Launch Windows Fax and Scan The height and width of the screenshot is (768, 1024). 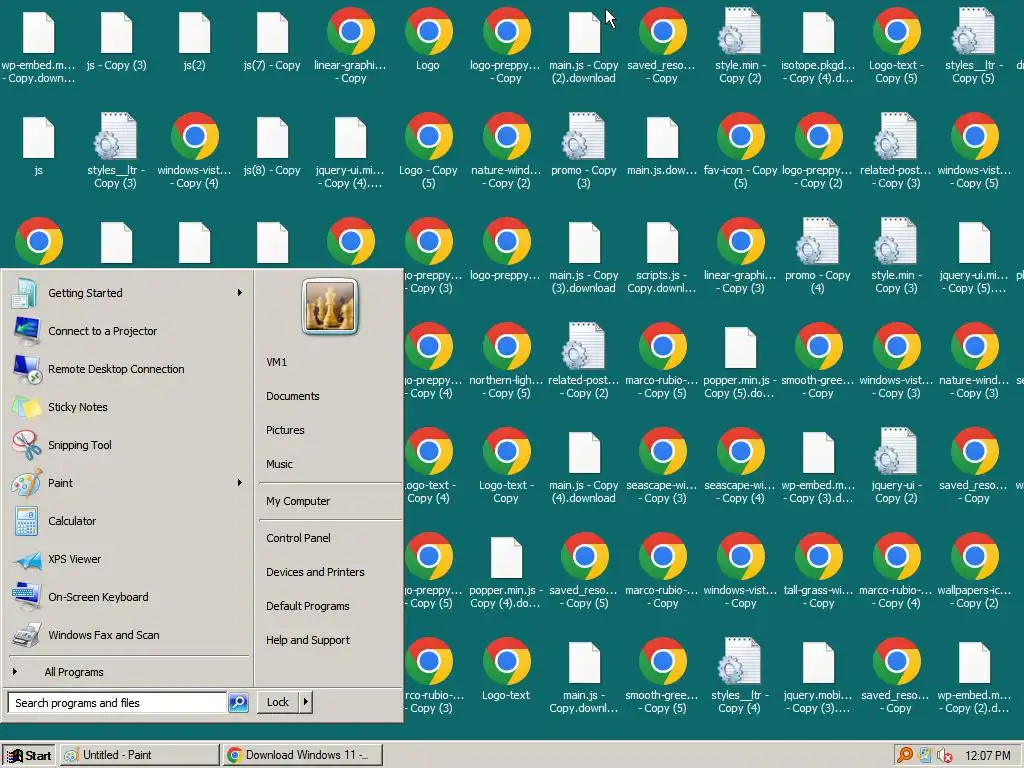pos(127,635)
